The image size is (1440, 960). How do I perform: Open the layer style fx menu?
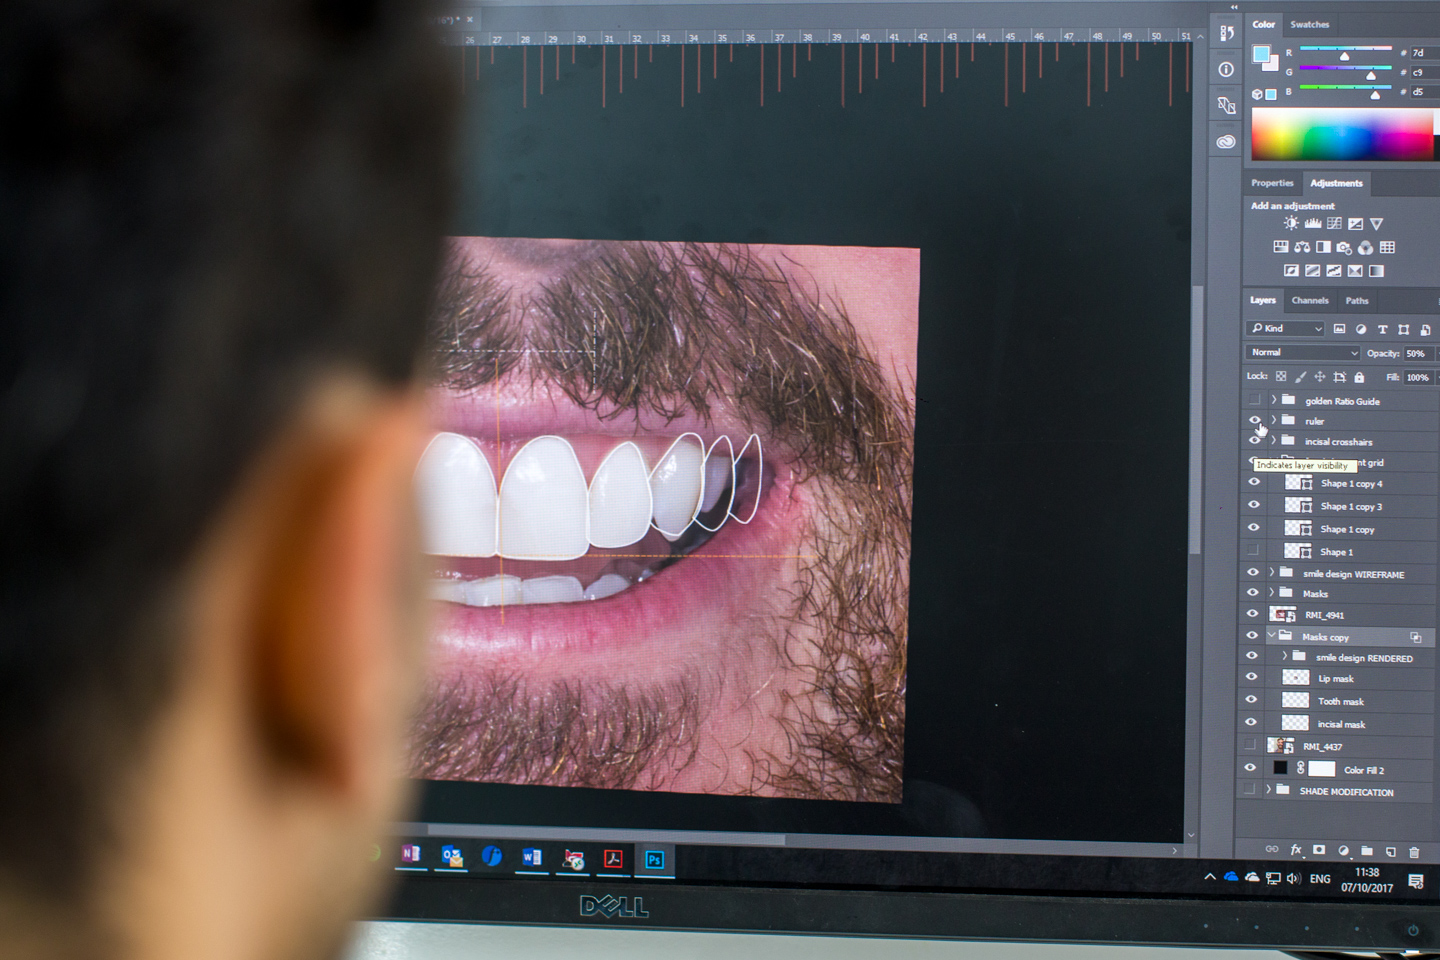coord(1296,850)
